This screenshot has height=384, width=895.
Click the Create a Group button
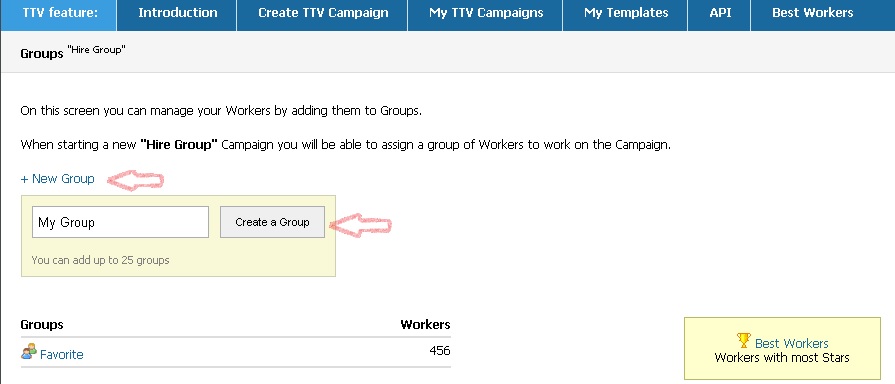[x=272, y=222]
